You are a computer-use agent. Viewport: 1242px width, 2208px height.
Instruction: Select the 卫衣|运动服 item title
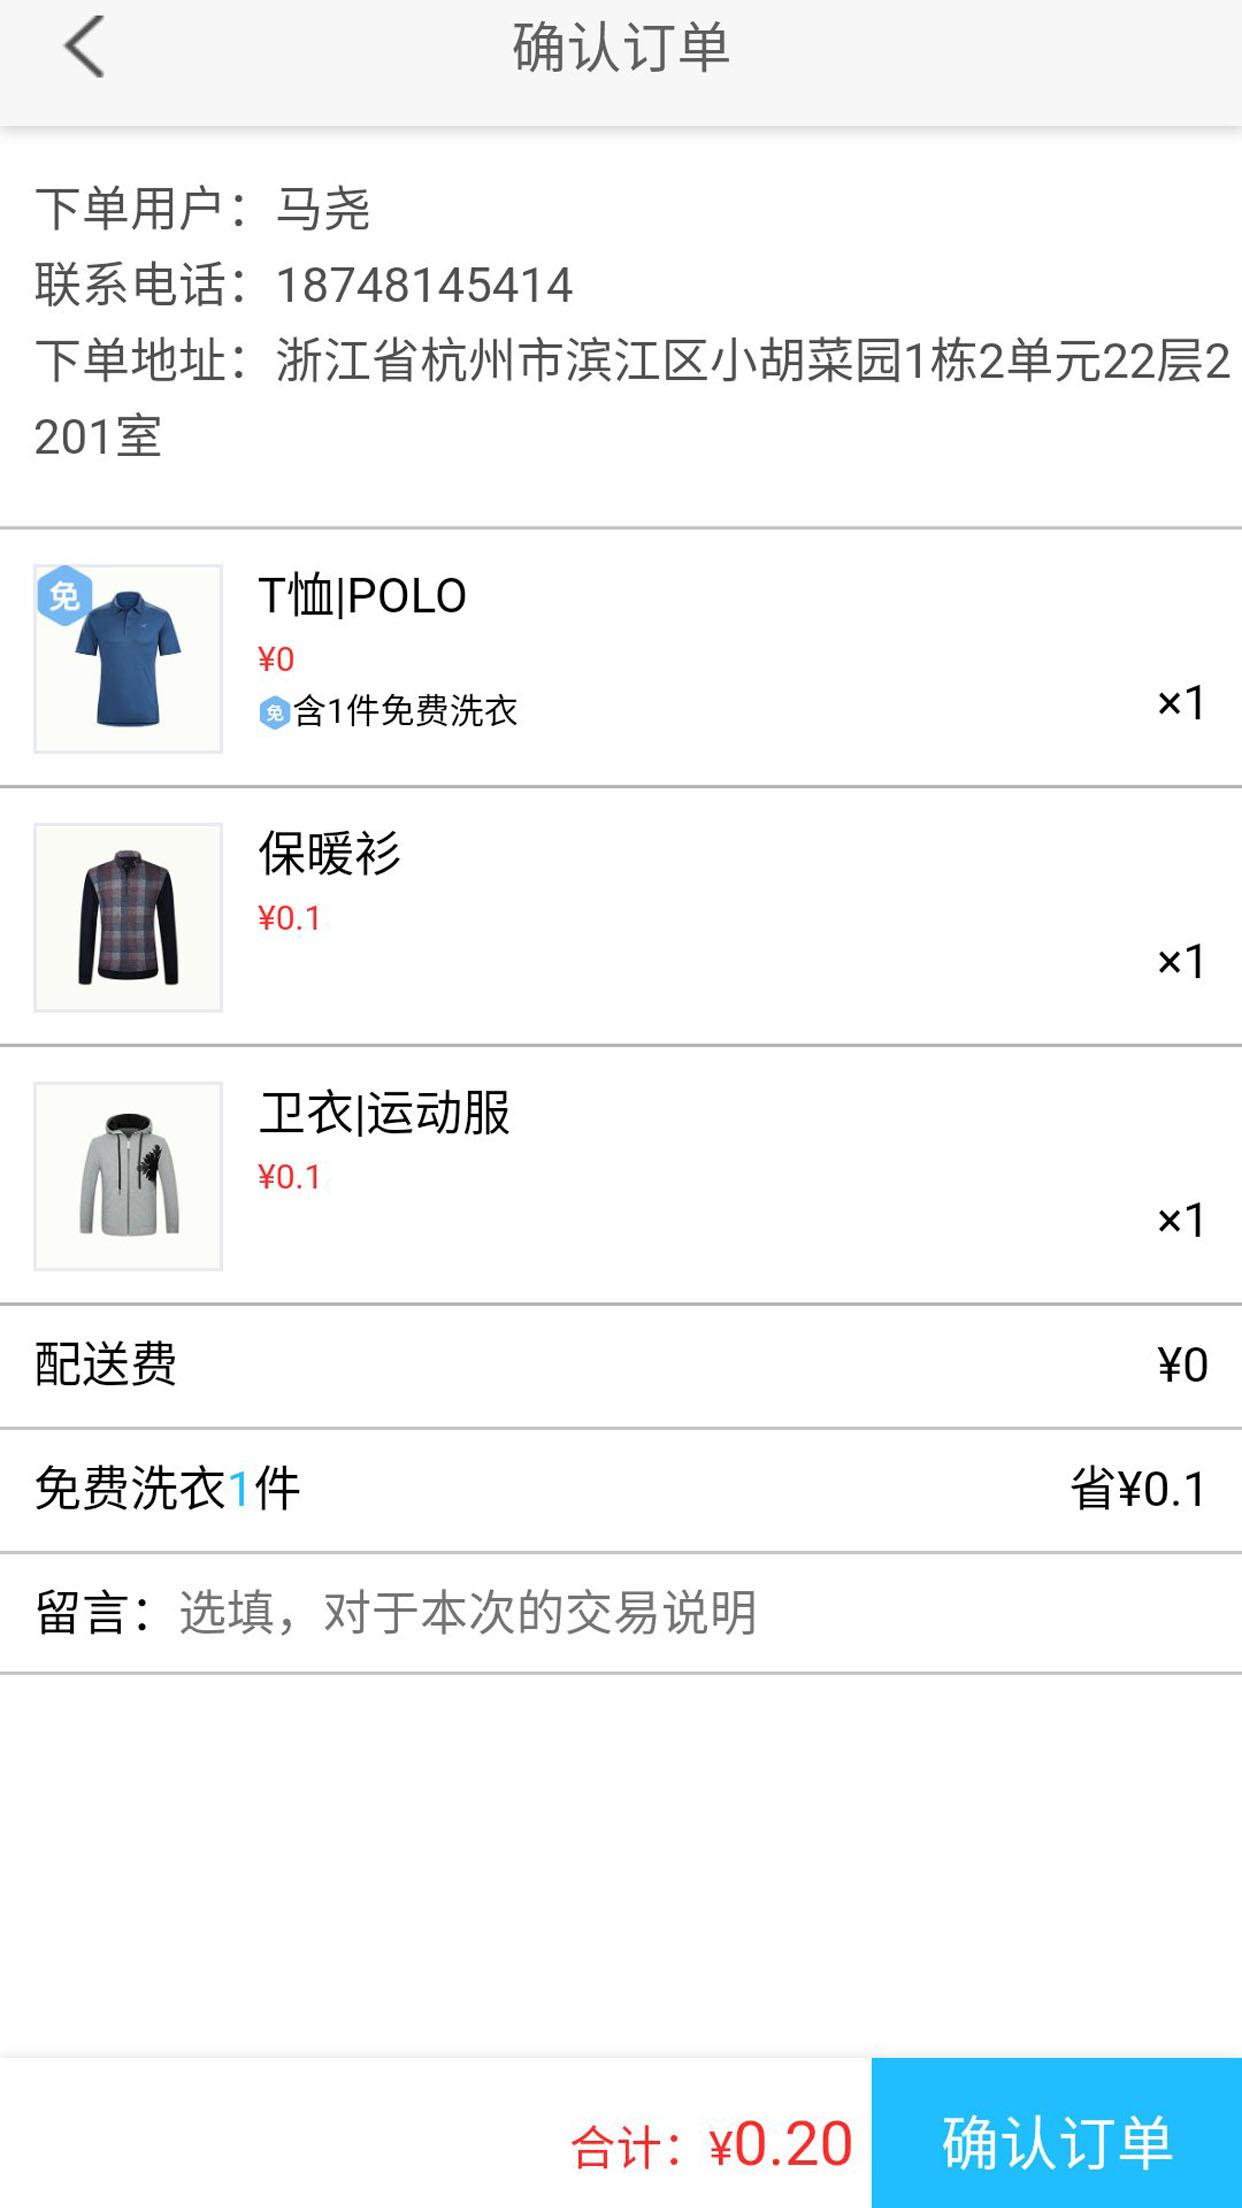(x=384, y=1113)
